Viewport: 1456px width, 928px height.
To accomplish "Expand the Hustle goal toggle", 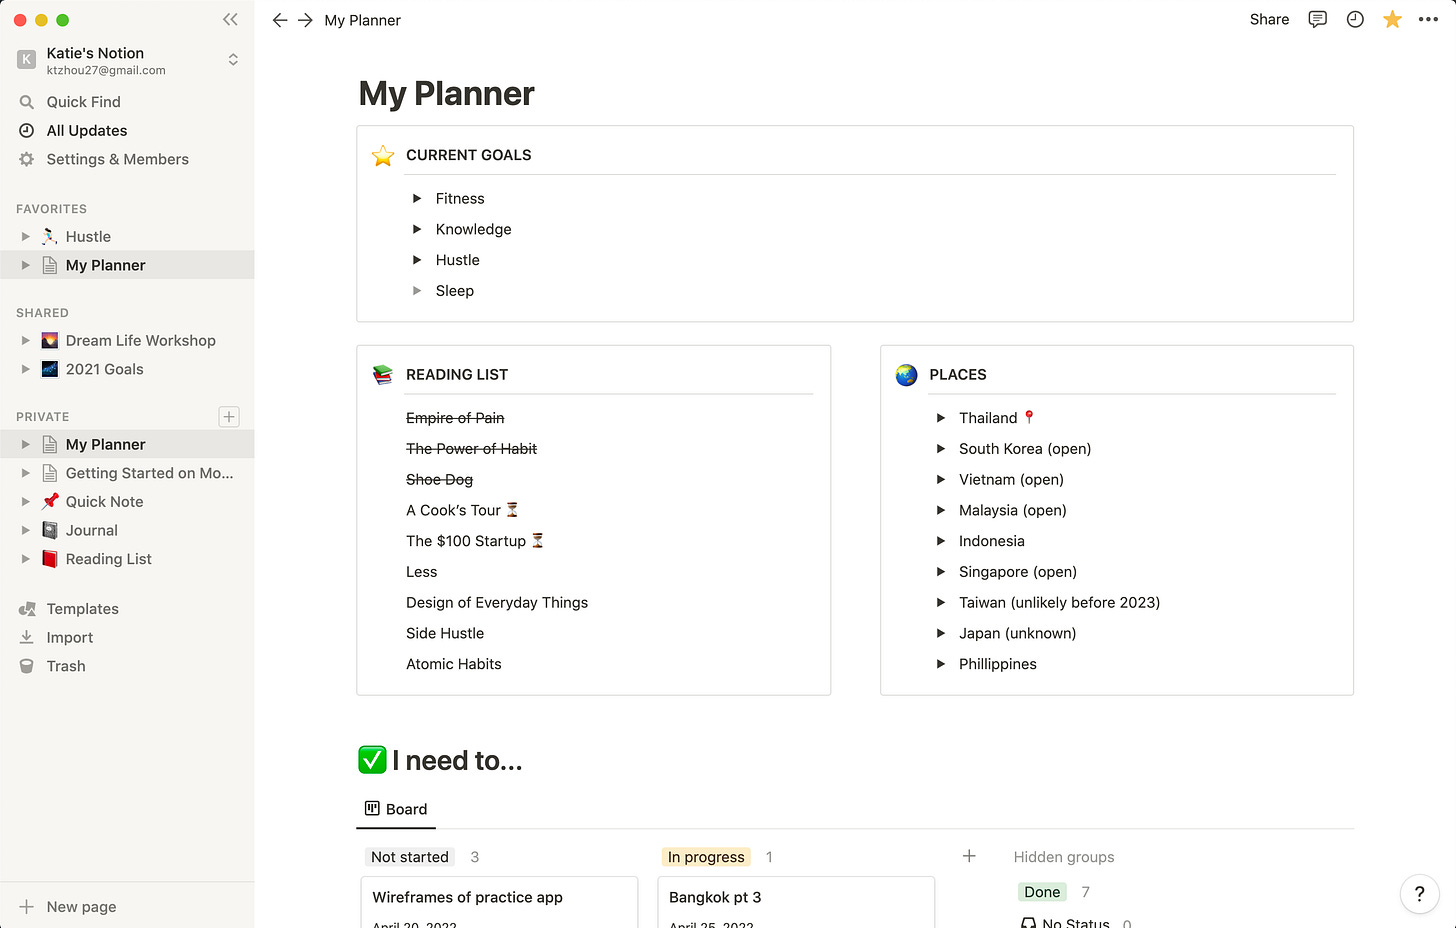I will [x=417, y=260].
